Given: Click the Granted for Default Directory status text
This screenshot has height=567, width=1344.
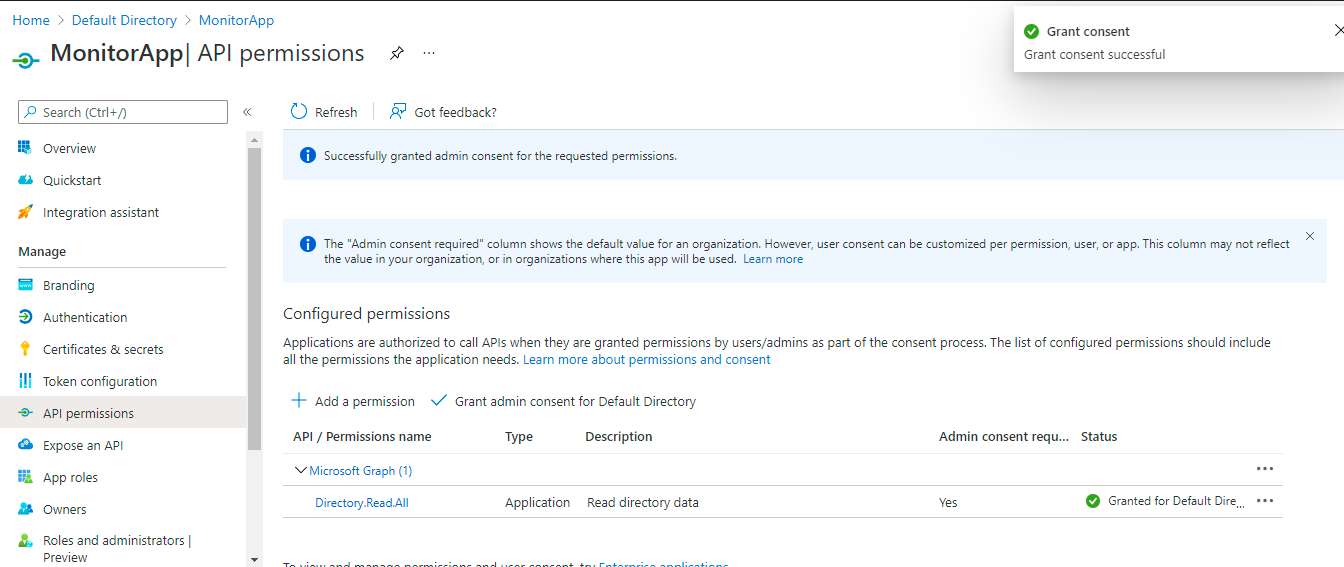Looking at the screenshot, I should pyautogui.click(x=1177, y=501).
